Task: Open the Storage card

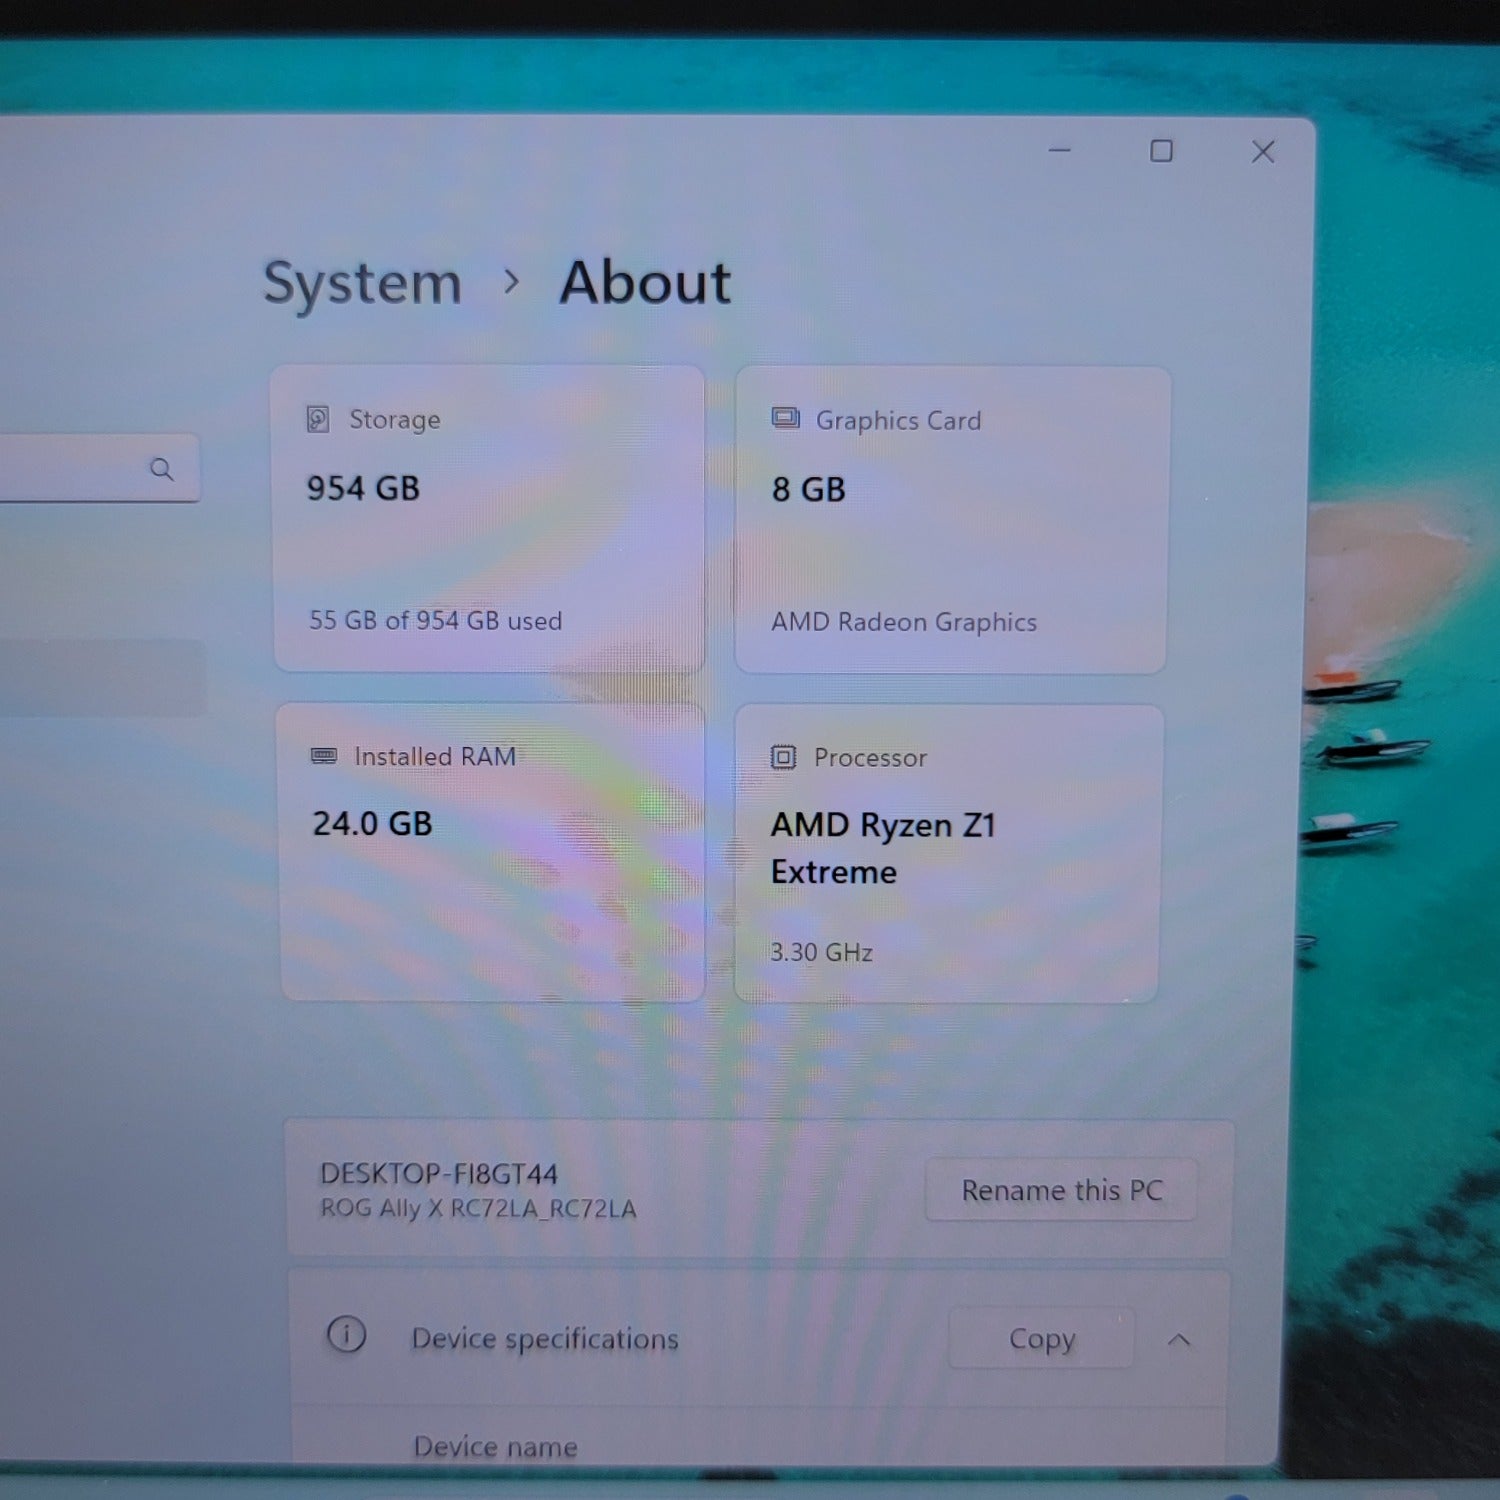Action: [x=489, y=518]
